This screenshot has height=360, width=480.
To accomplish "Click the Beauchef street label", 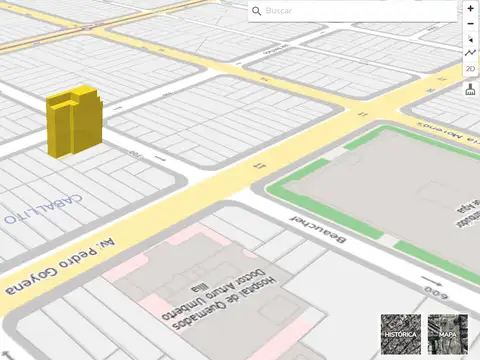I will point(318,229).
